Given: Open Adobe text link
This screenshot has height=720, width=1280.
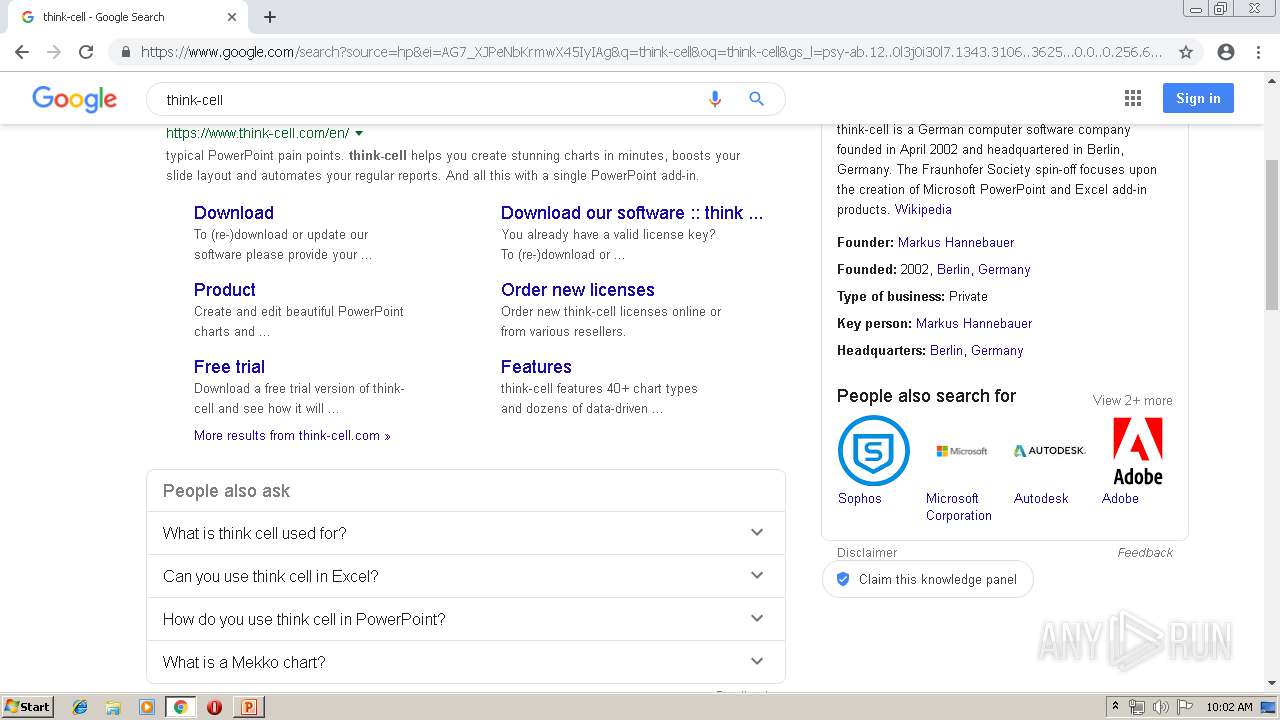Looking at the screenshot, I should pos(1120,498).
